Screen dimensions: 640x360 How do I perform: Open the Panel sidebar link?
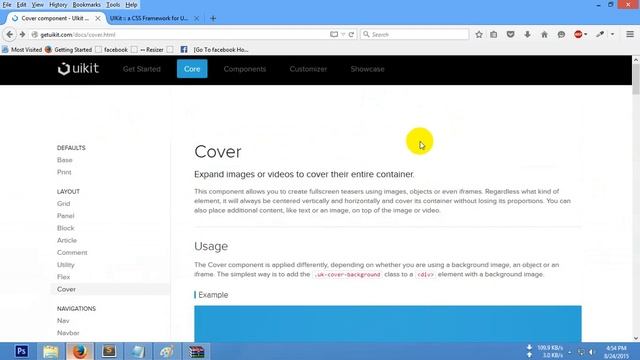(x=65, y=216)
